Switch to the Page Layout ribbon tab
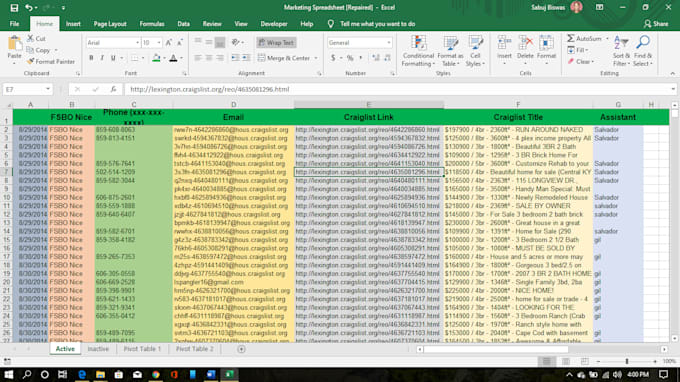Screen dimensions: 680x382 coord(110,24)
